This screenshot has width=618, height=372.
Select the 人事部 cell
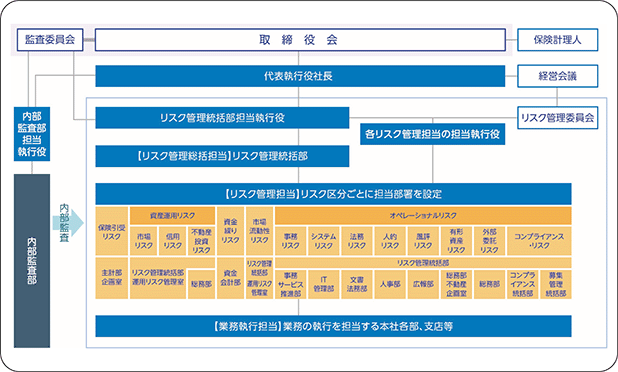(x=390, y=284)
